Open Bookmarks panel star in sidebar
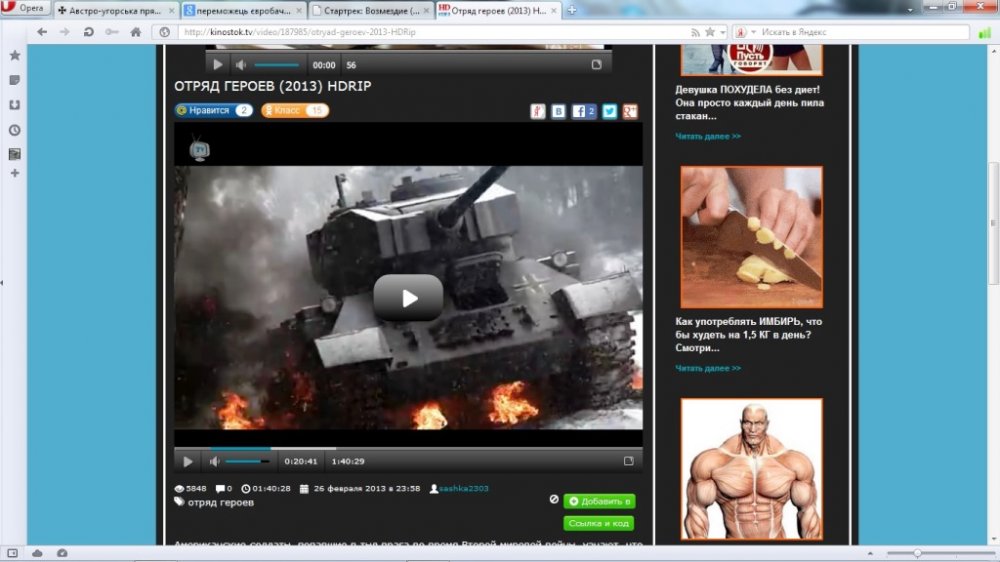1000x562 pixels. click(x=15, y=55)
